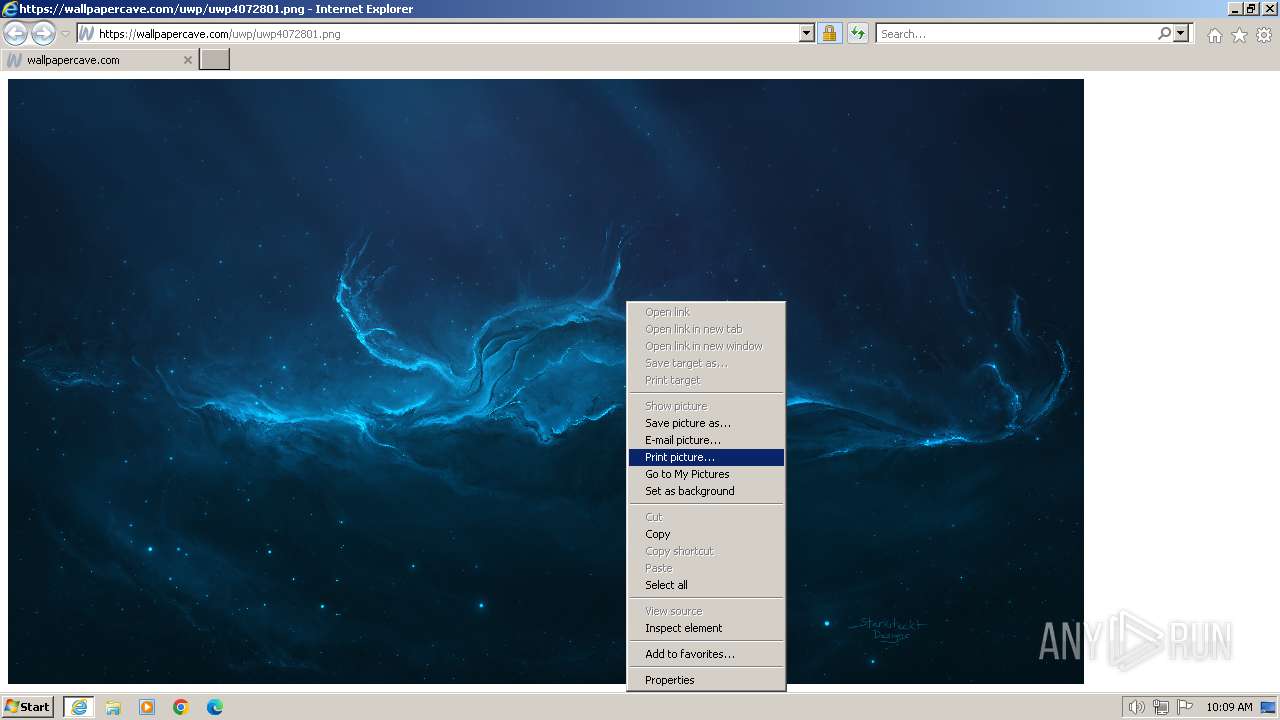The width and height of the screenshot is (1280, 720).
Task: Close the wallpapercave.com tab
Action: pos(187,60)
